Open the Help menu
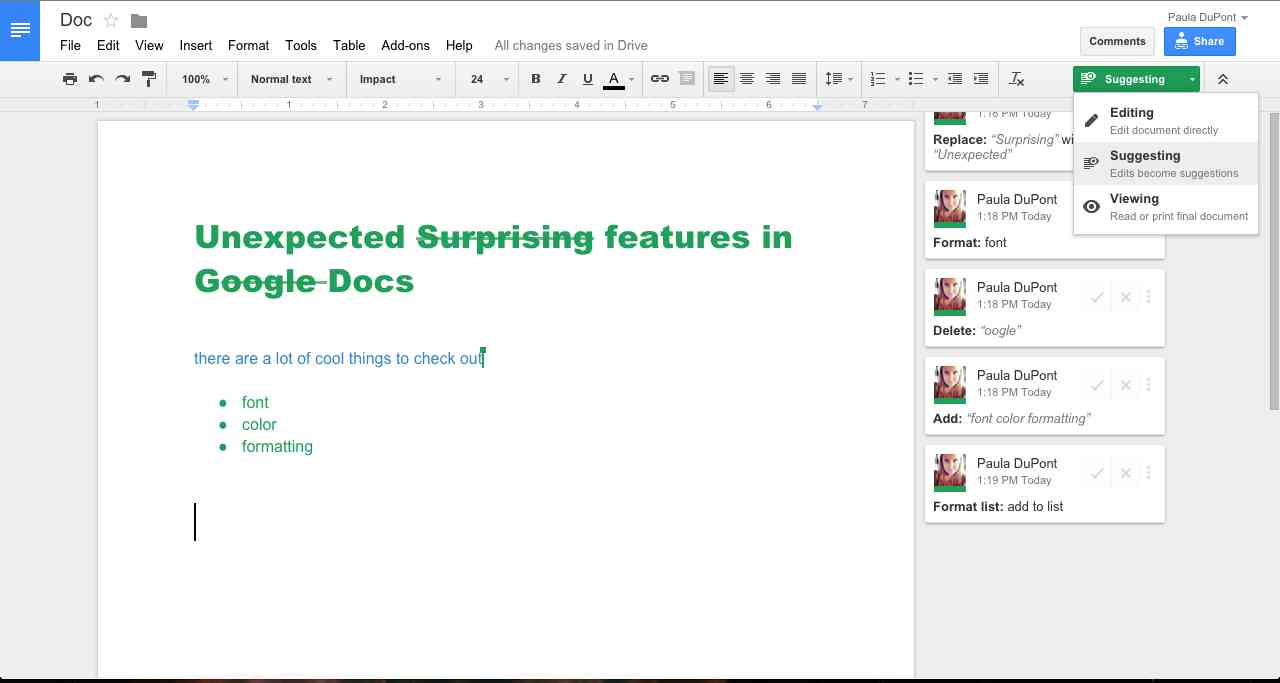This screenshot has width=1280, height=683. [459, 45]
